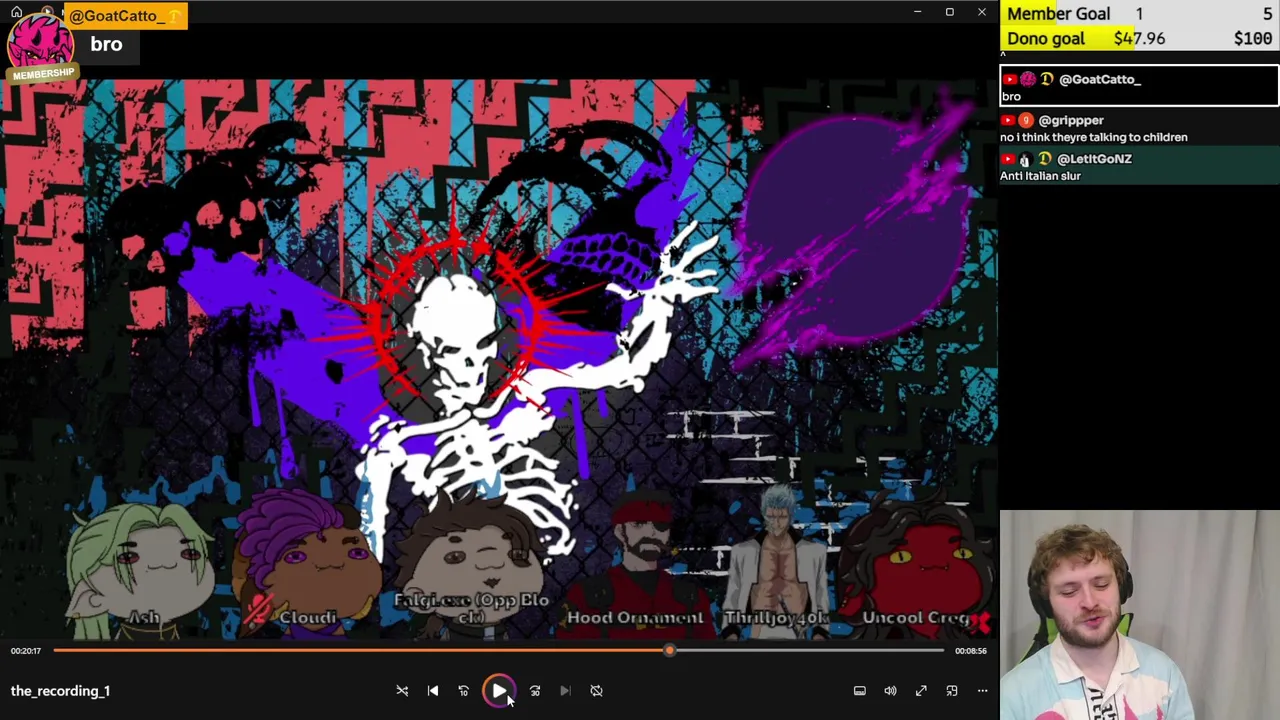Click the streamer webcam feed

tap(1139, 615)
